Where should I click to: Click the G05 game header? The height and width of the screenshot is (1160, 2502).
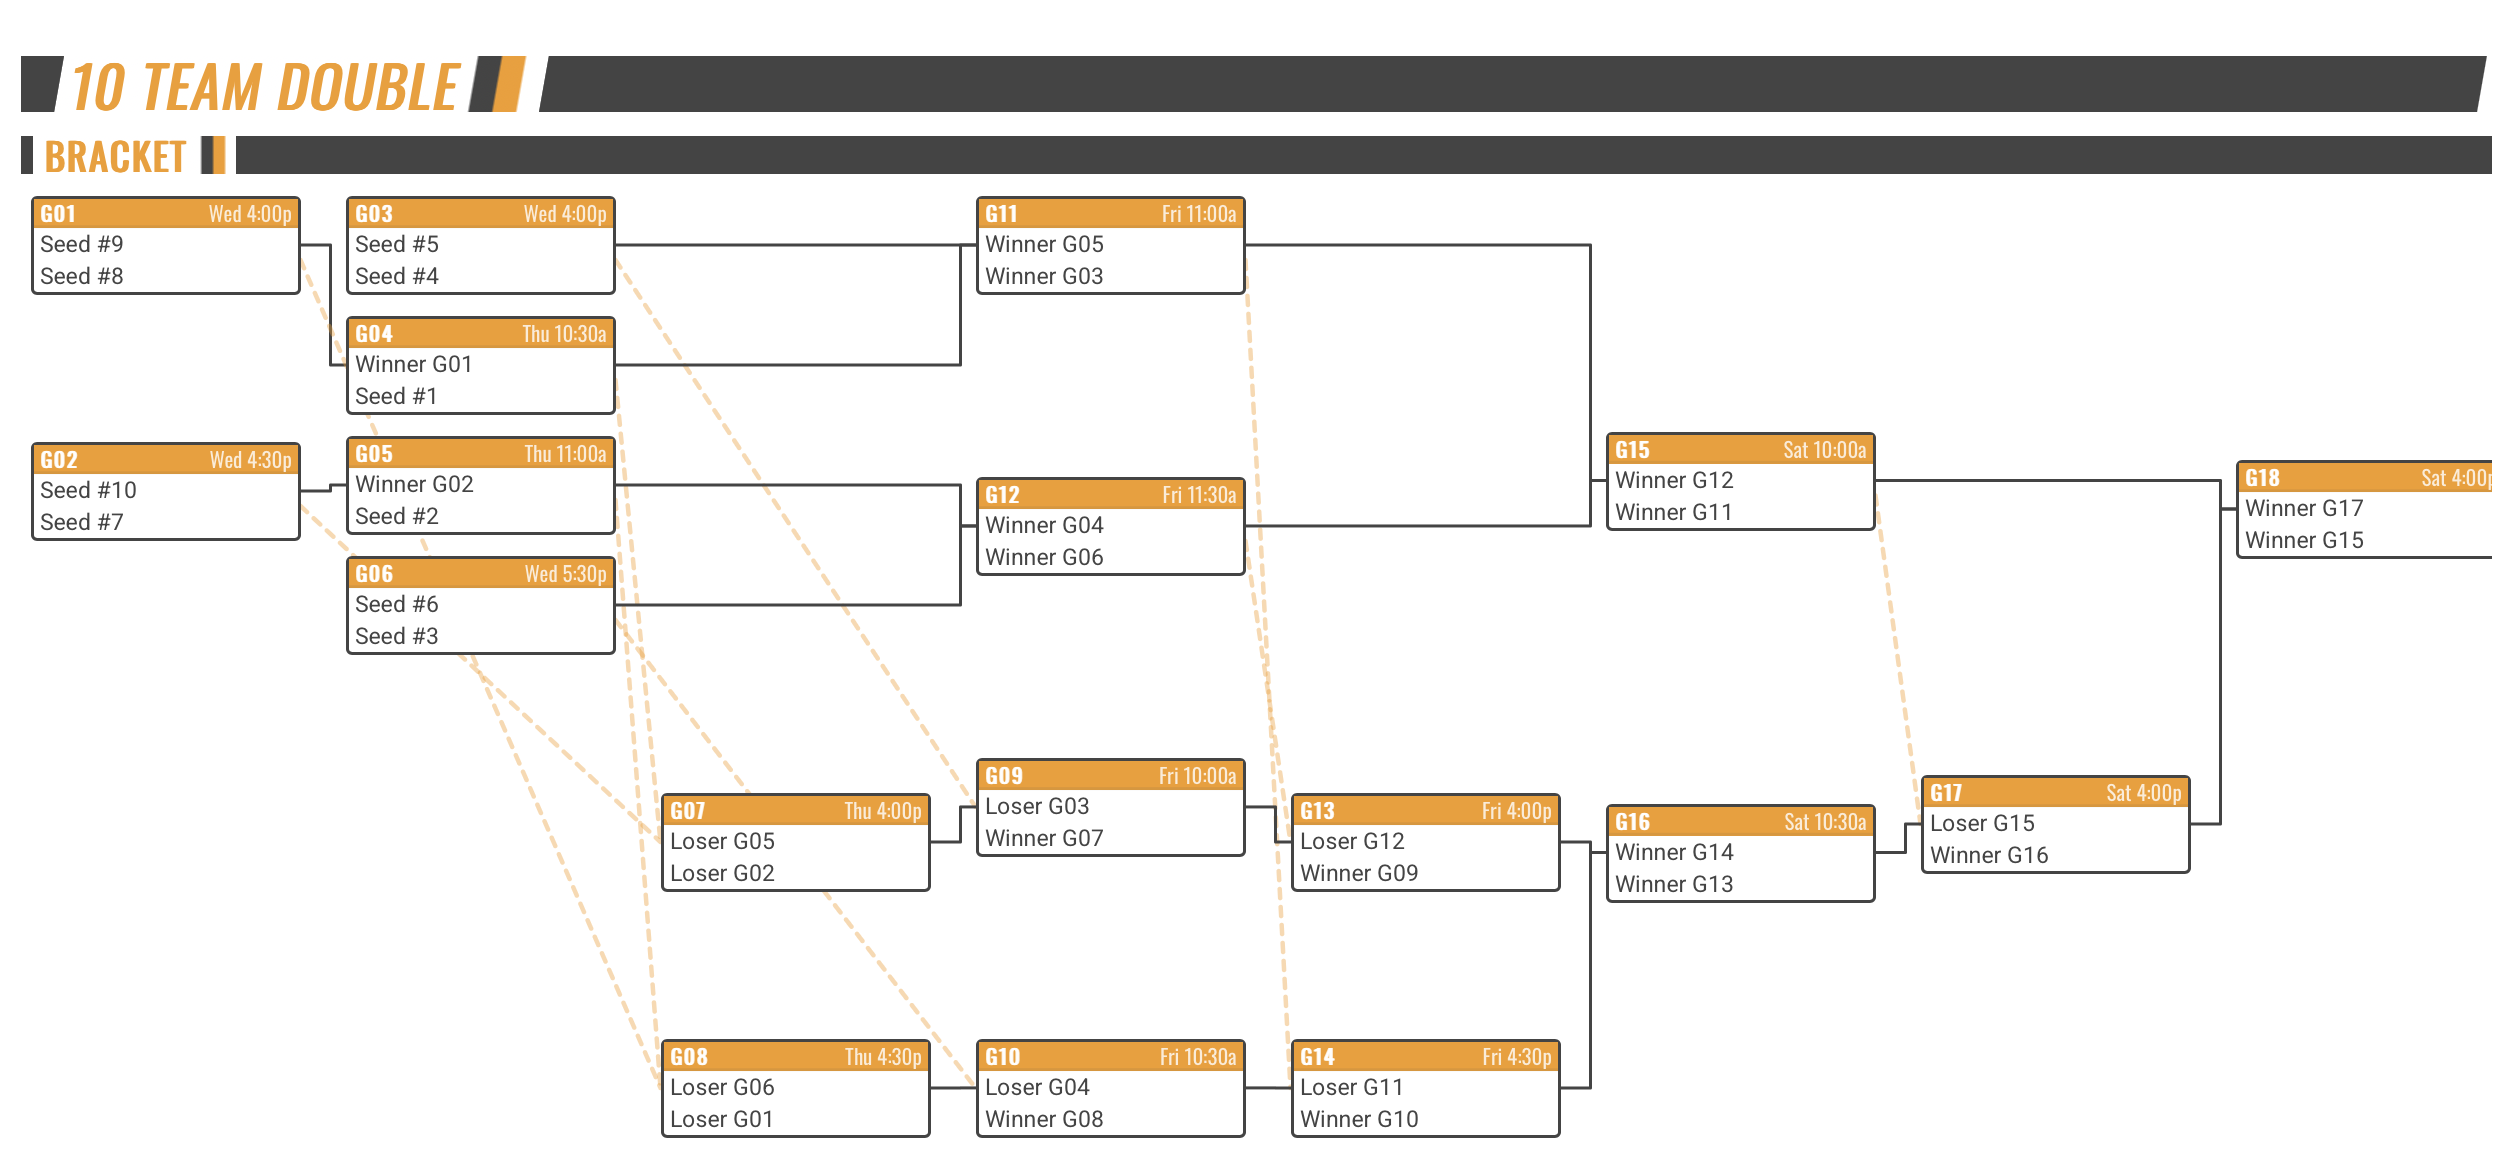tap(481, 454)
